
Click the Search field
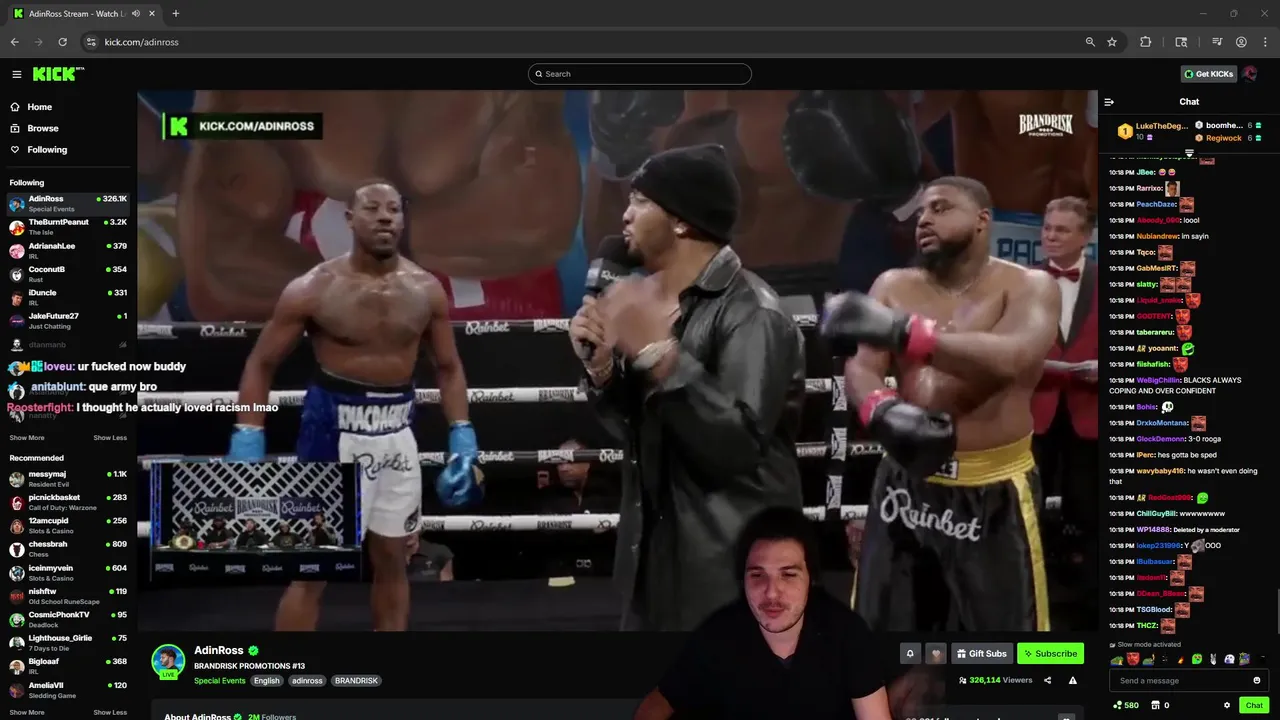click(x=640, y=74)
